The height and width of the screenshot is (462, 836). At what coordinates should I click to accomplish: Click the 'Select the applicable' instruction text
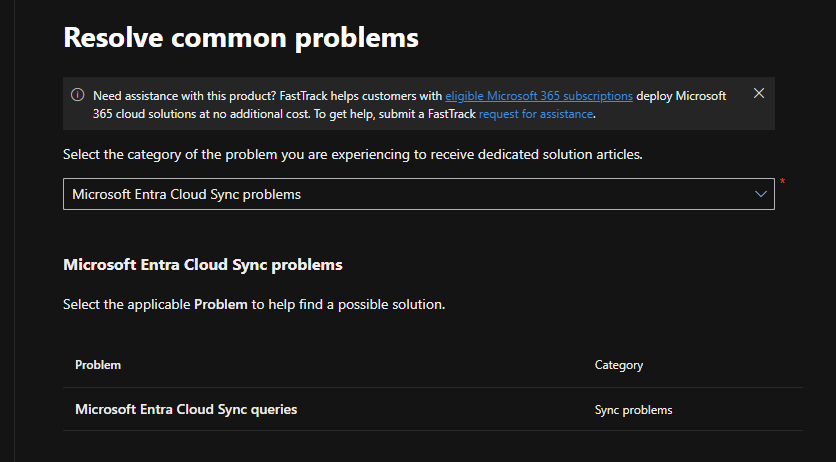tap(126, 304)
